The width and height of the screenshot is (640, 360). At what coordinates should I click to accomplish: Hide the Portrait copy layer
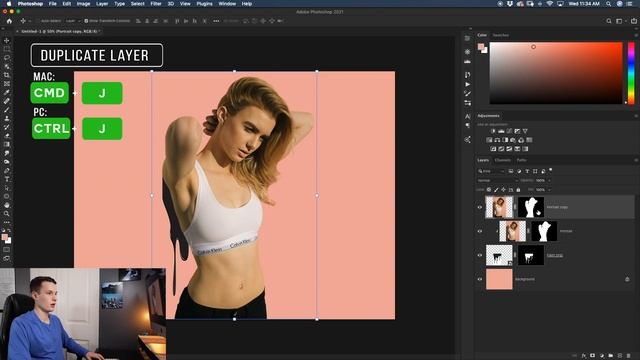click(x=480, y=207)
